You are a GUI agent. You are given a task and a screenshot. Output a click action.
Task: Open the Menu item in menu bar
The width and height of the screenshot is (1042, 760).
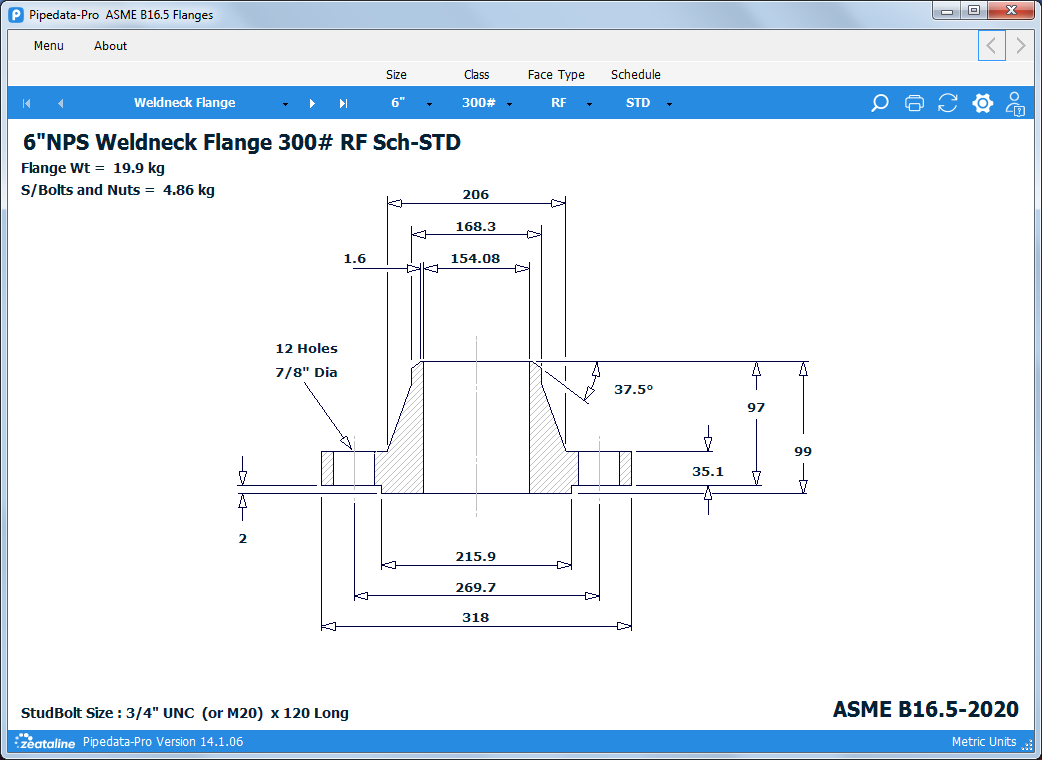[48, 46]
